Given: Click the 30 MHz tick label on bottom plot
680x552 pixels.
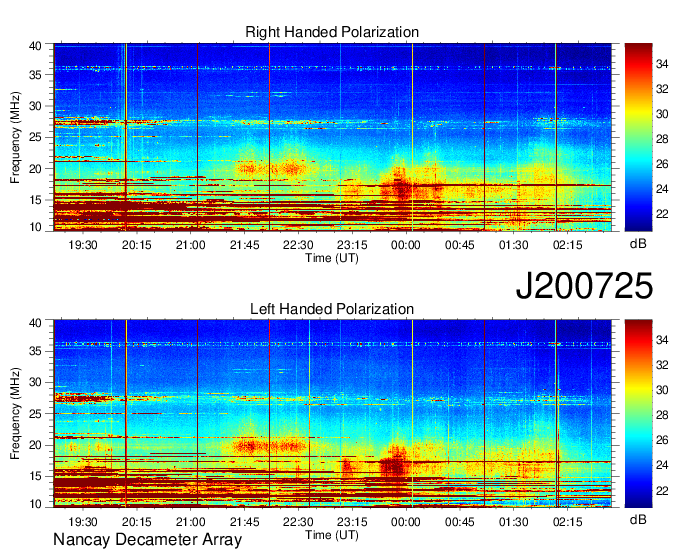Looking at the screenshot, I should tap(35, 382).
